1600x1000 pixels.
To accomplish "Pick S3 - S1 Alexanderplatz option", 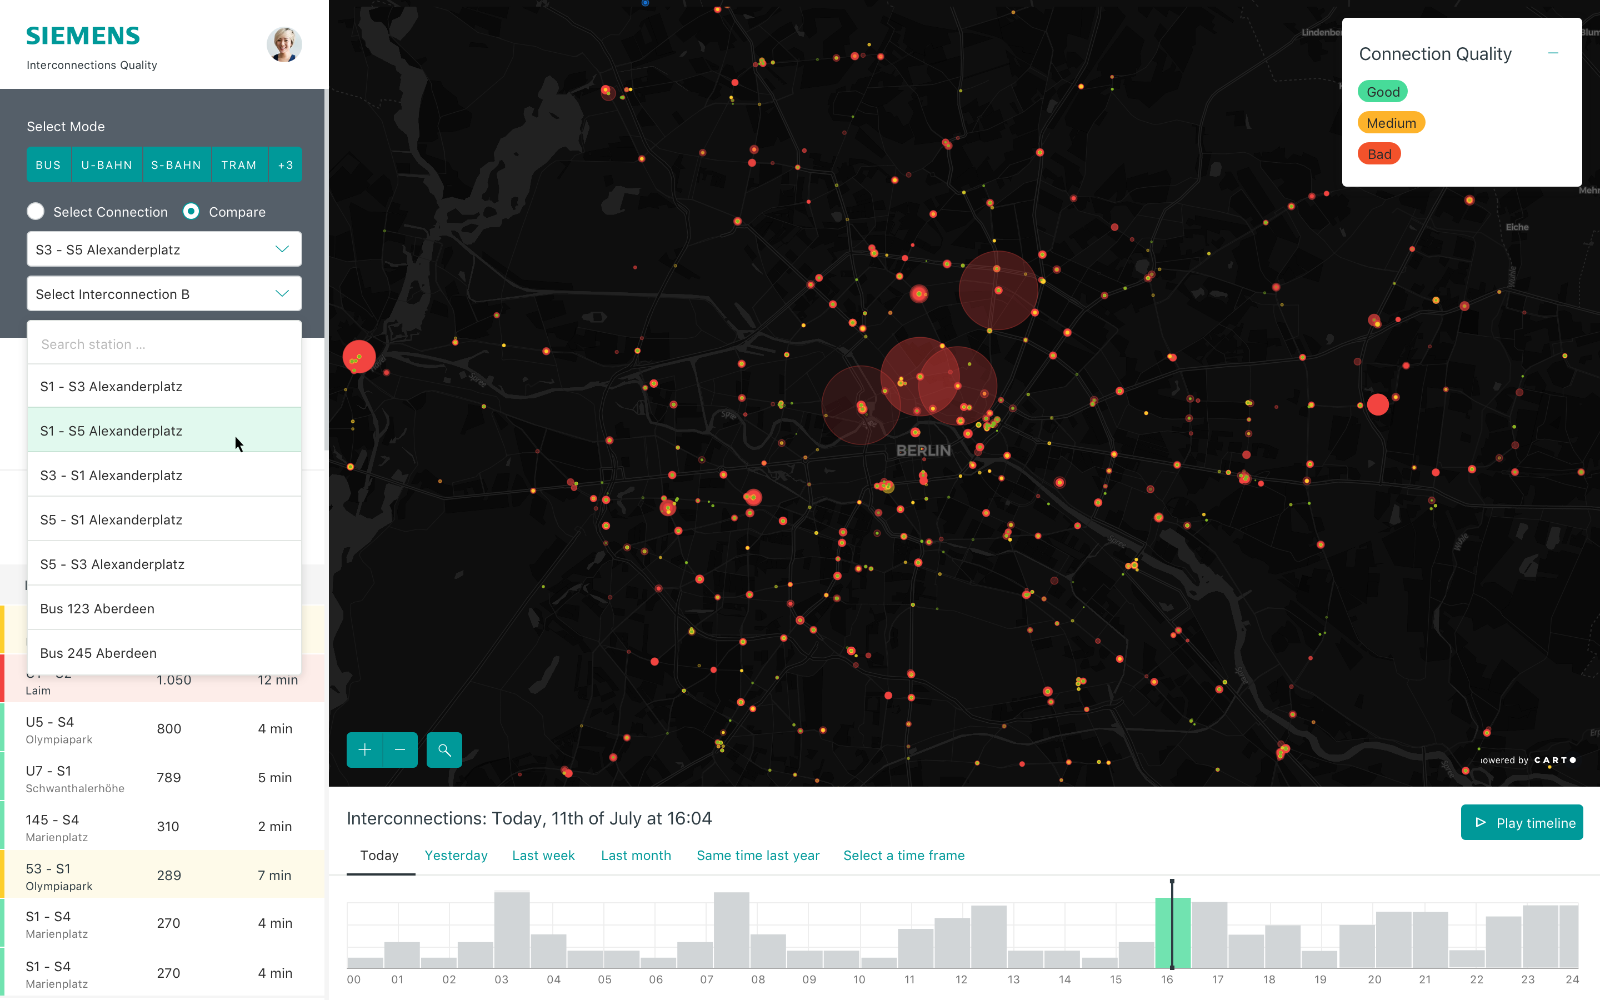I will [164, 475].
